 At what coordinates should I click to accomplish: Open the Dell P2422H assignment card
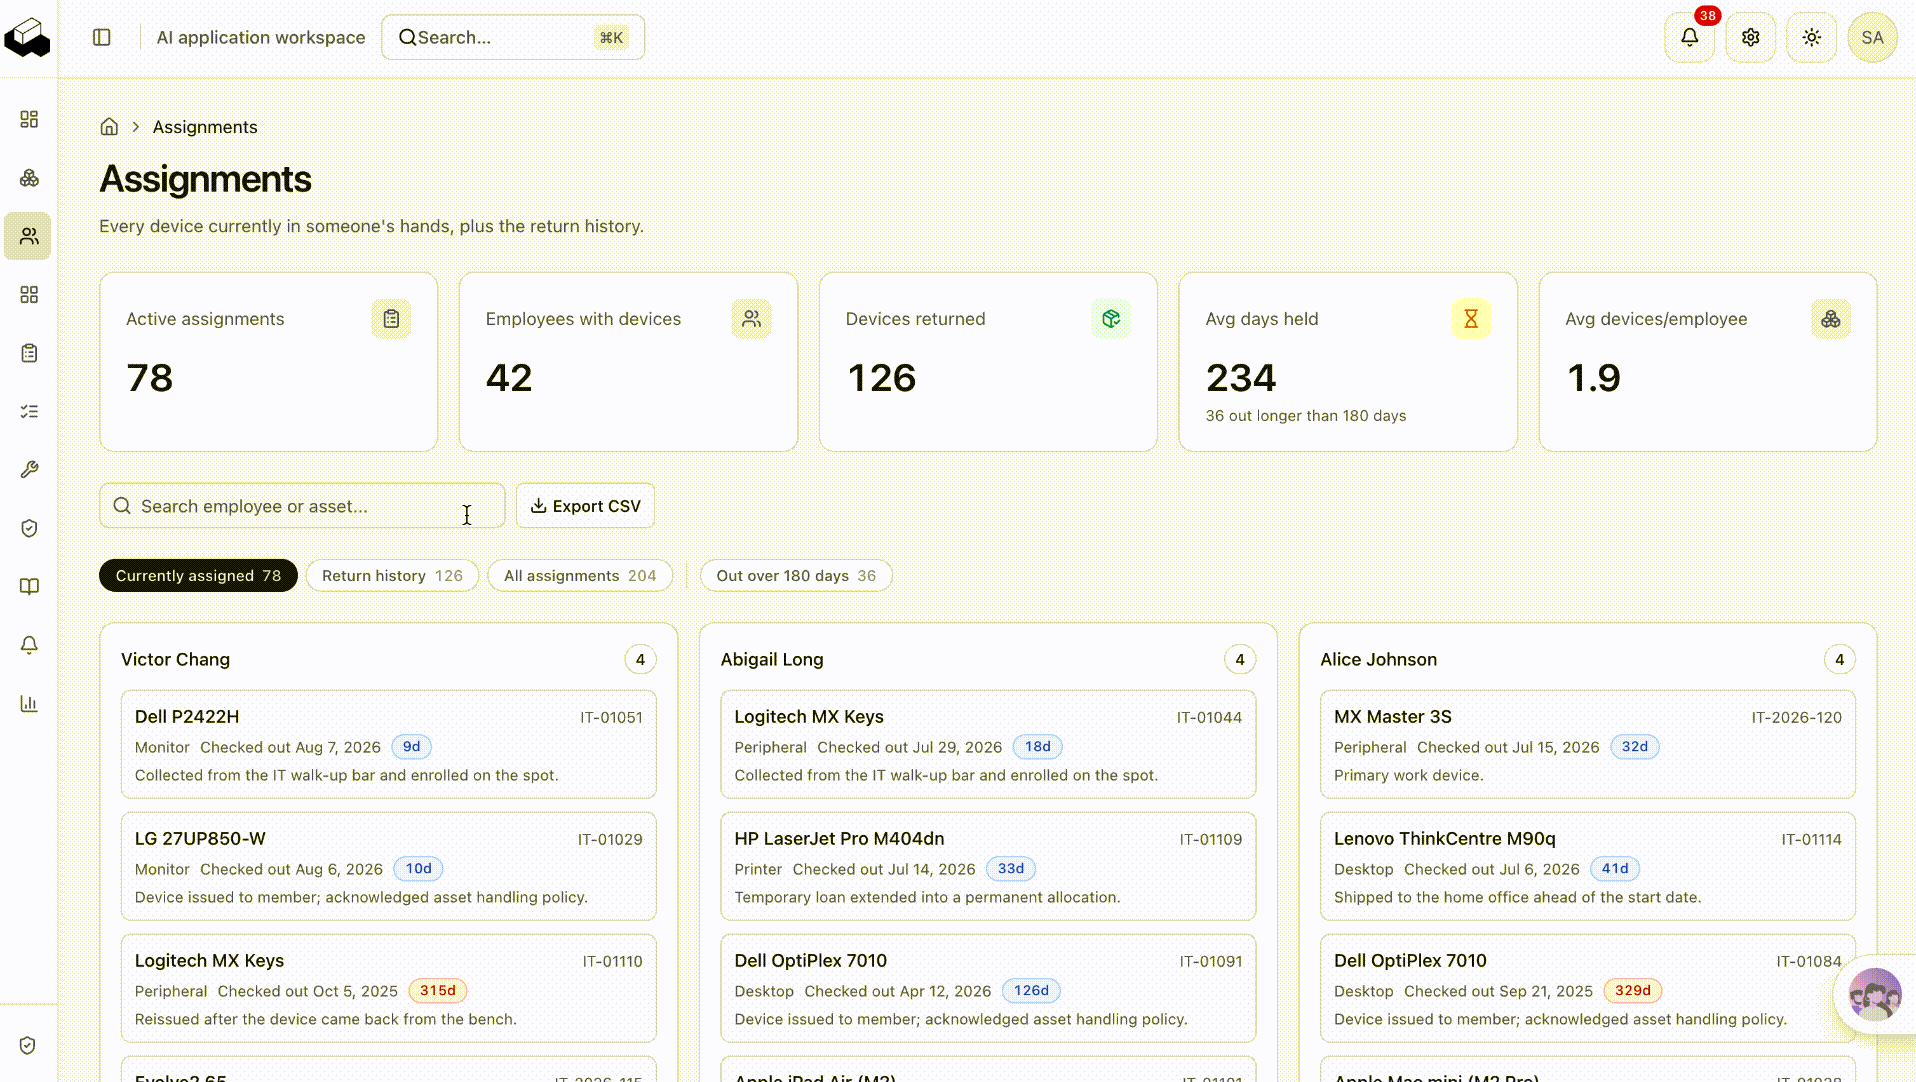tap(389, 745)
